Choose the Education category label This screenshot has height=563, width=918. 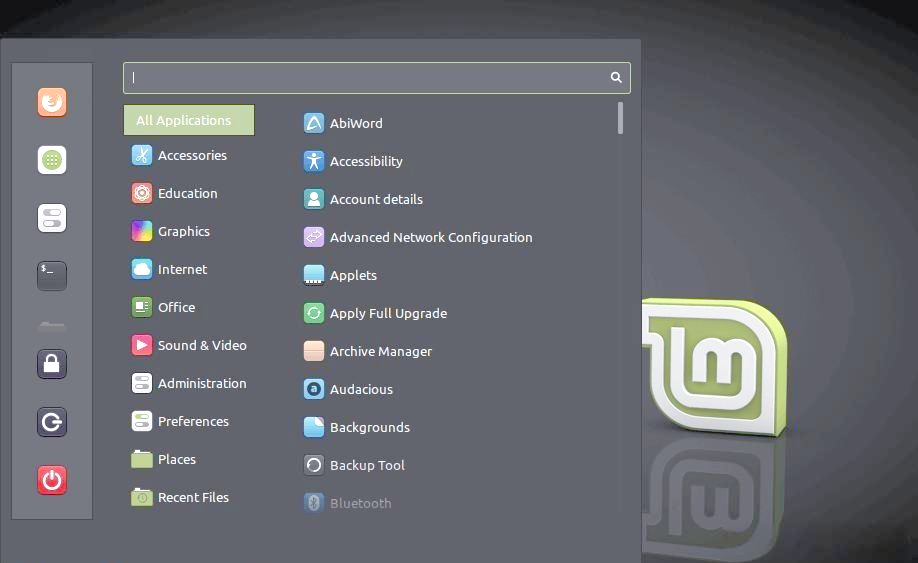click(x=187, y=193)
